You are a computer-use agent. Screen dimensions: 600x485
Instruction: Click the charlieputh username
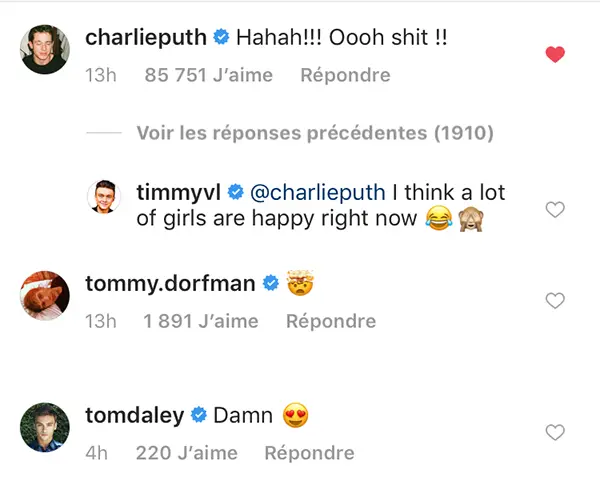(x=146, y=38)
